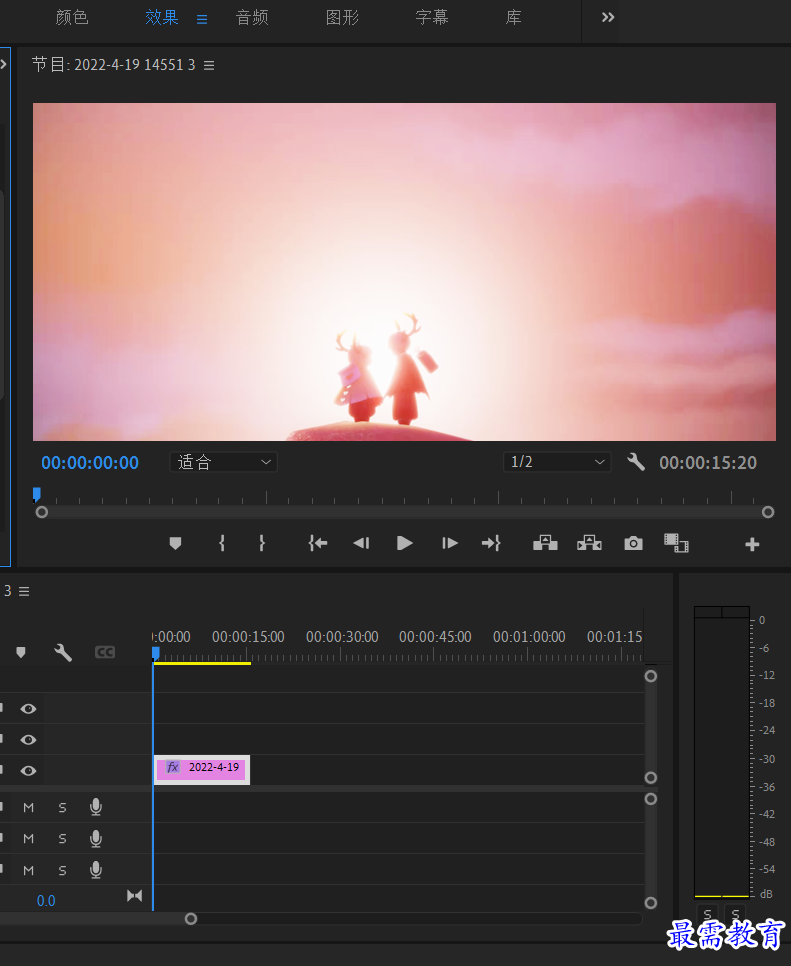Screen dimensions: 791x966
Task: Step back one frame
Action: pos(361,543)
